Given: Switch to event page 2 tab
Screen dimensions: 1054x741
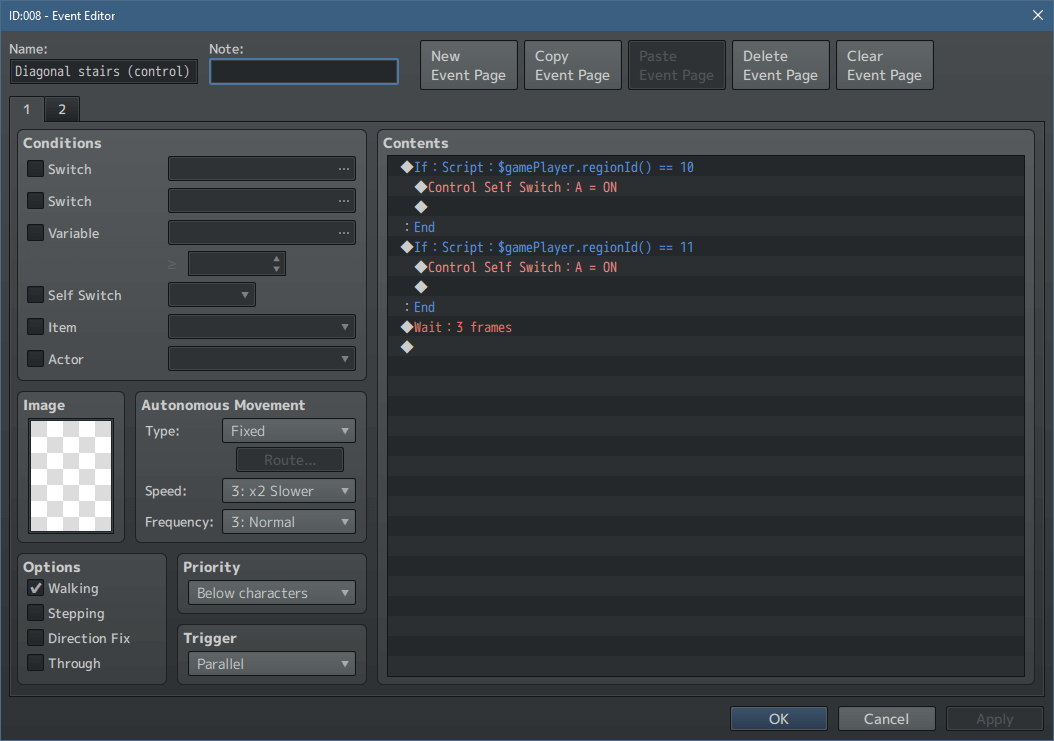Looking at the screenshot, I should pos(61,109).
